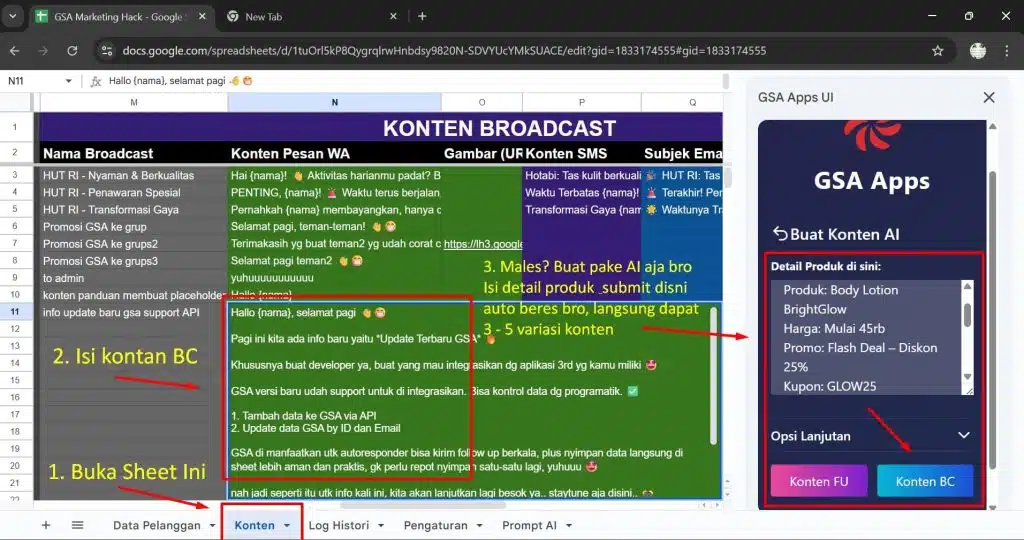Click the browser back arrow
The width and height of the screenshot is (1024, 540).
(14, 51)
